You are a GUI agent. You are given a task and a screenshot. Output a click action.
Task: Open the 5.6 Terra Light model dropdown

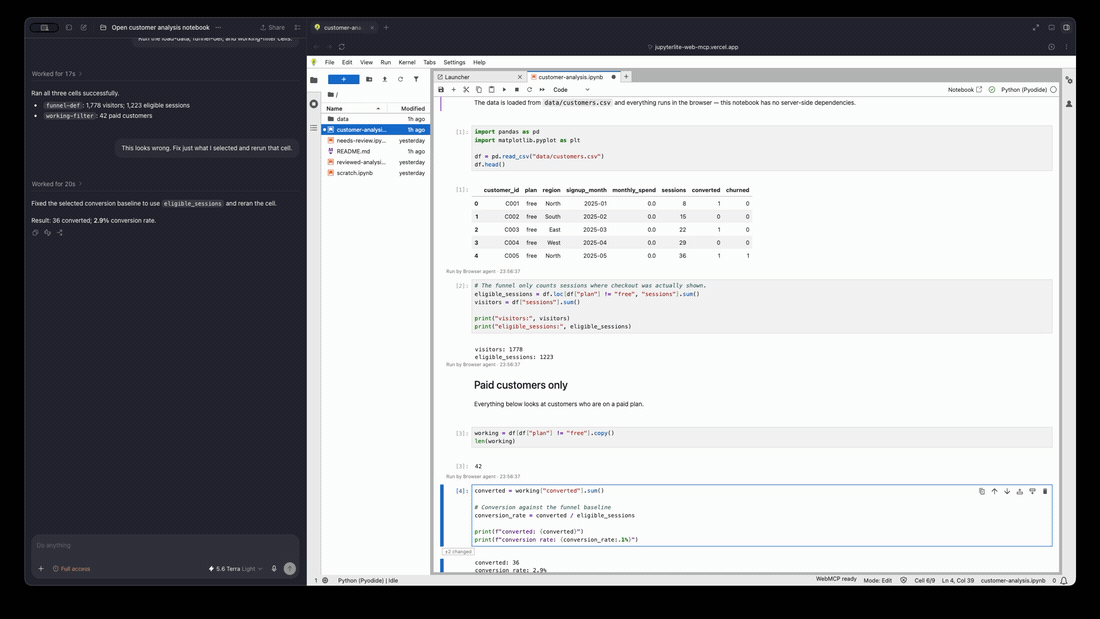236,569
